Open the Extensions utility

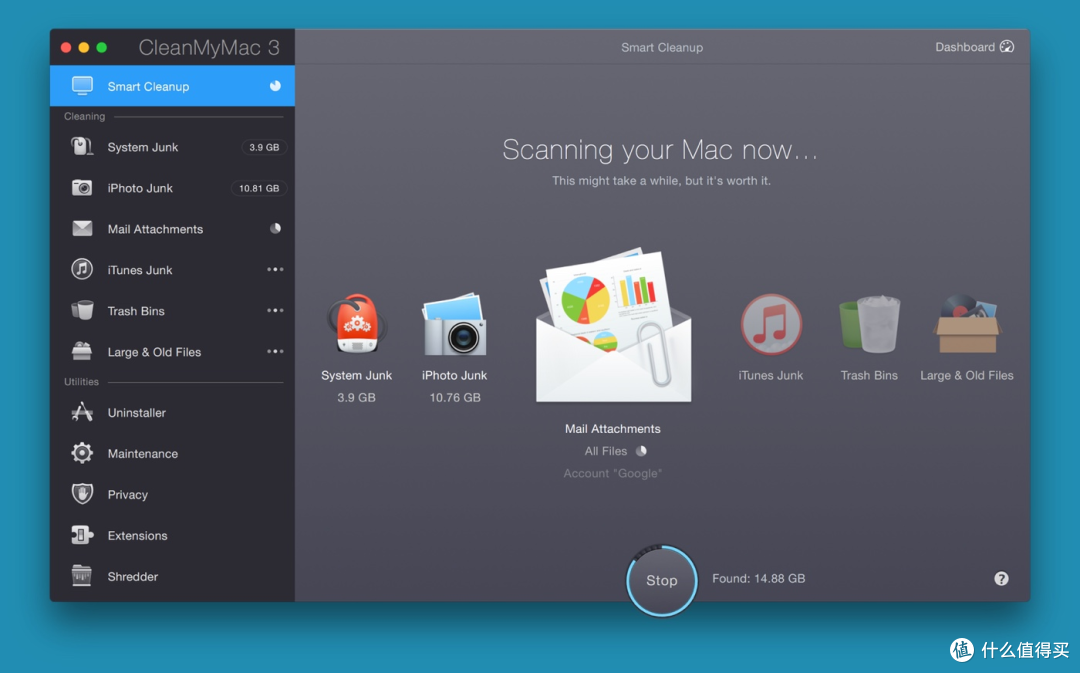click(x=172, y=535)
